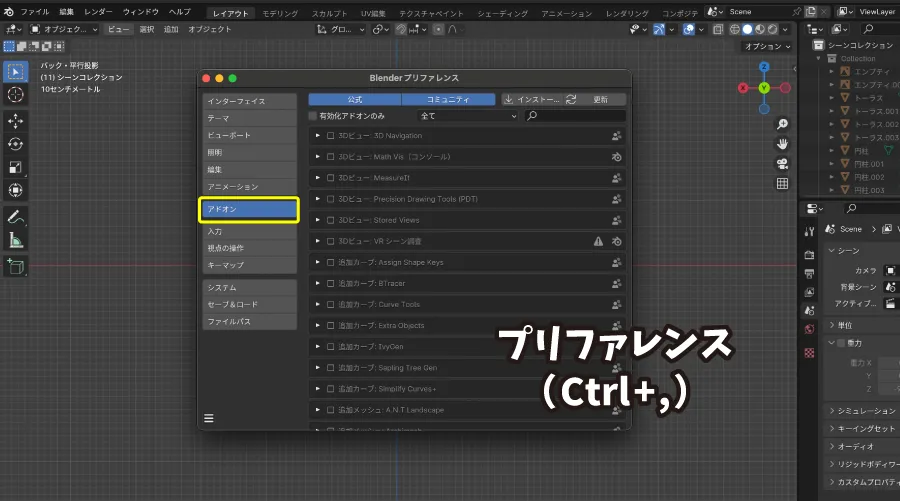Click the viewport zoom magnifier icon
900x501 pixels.
pyautogui.click(x=782, y=125)
